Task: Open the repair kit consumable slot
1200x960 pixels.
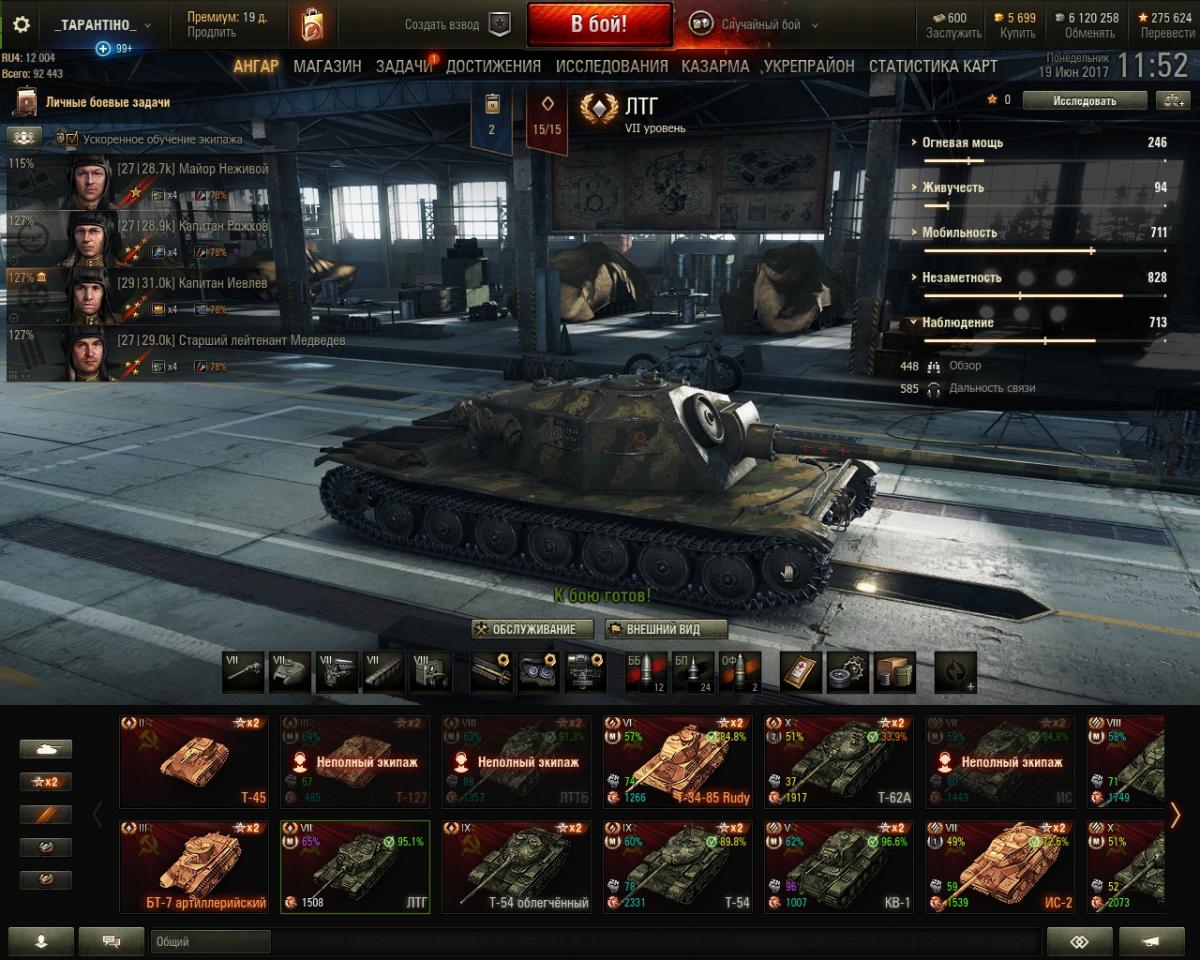Action: click(846, 672)
